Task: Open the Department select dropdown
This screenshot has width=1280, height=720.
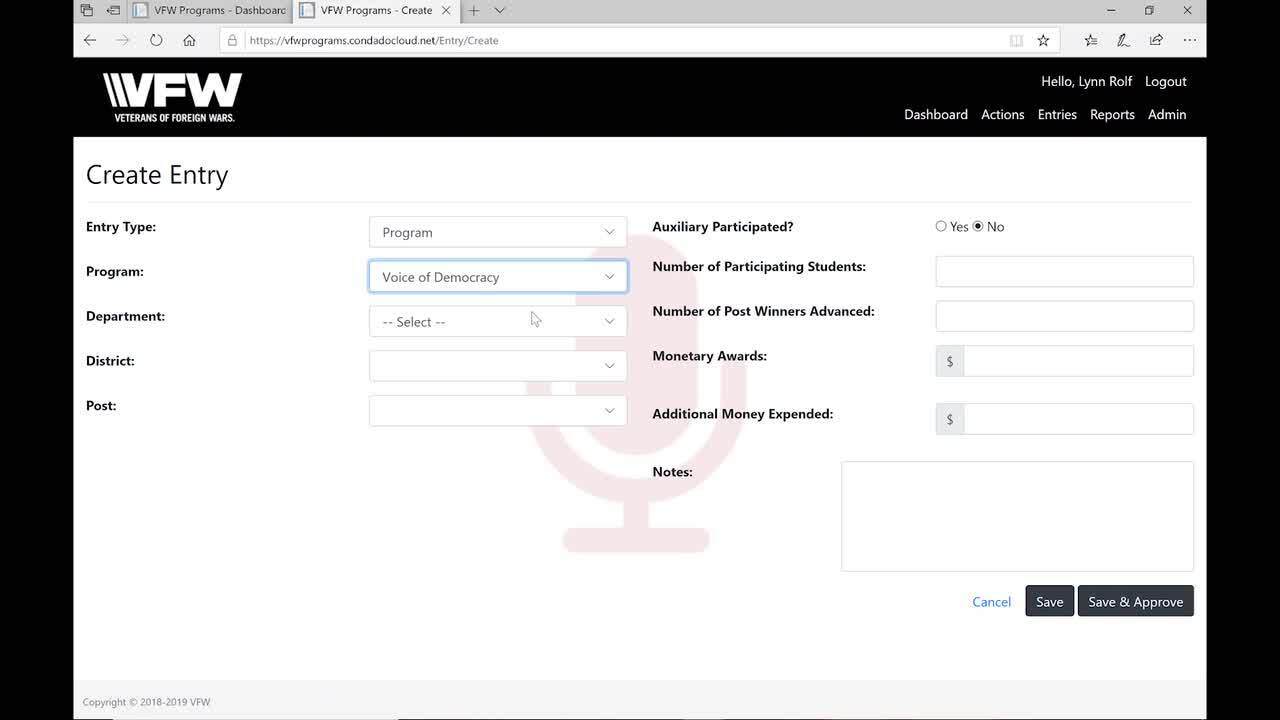Action: pyautogui.click(x=497, y=321)
